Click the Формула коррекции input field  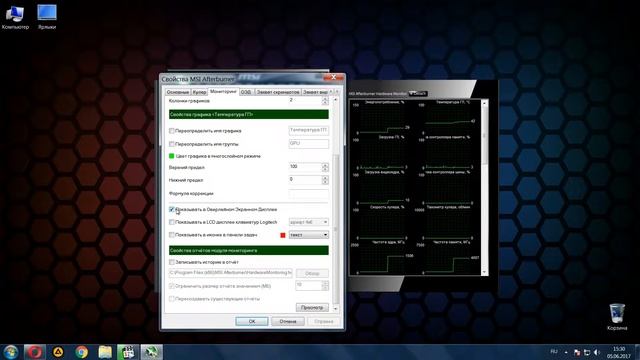pyautogui.click(x=309, y=193)
